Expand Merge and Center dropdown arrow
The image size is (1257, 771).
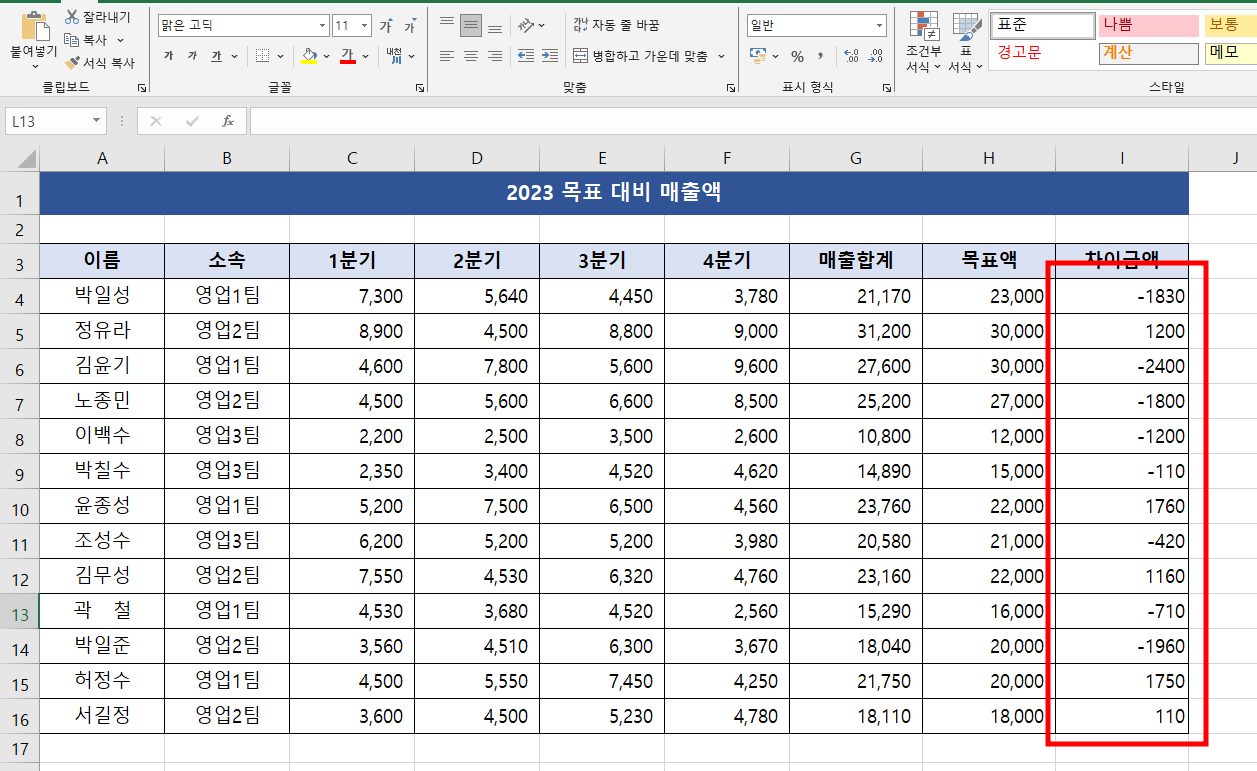point(722,56)
